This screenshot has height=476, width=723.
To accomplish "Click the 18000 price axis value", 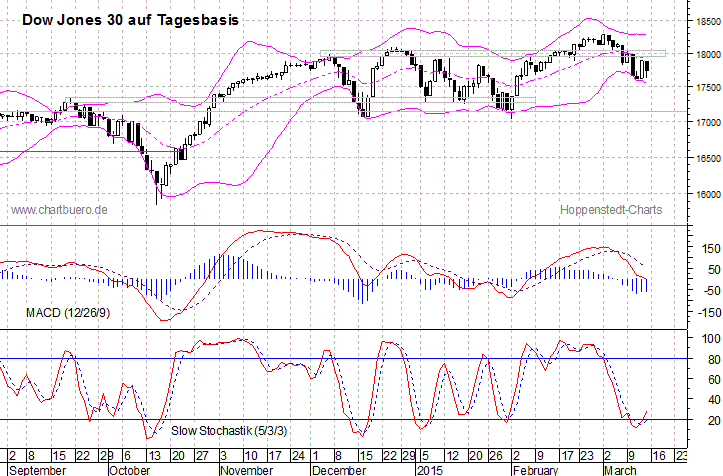I will (708, 54).
